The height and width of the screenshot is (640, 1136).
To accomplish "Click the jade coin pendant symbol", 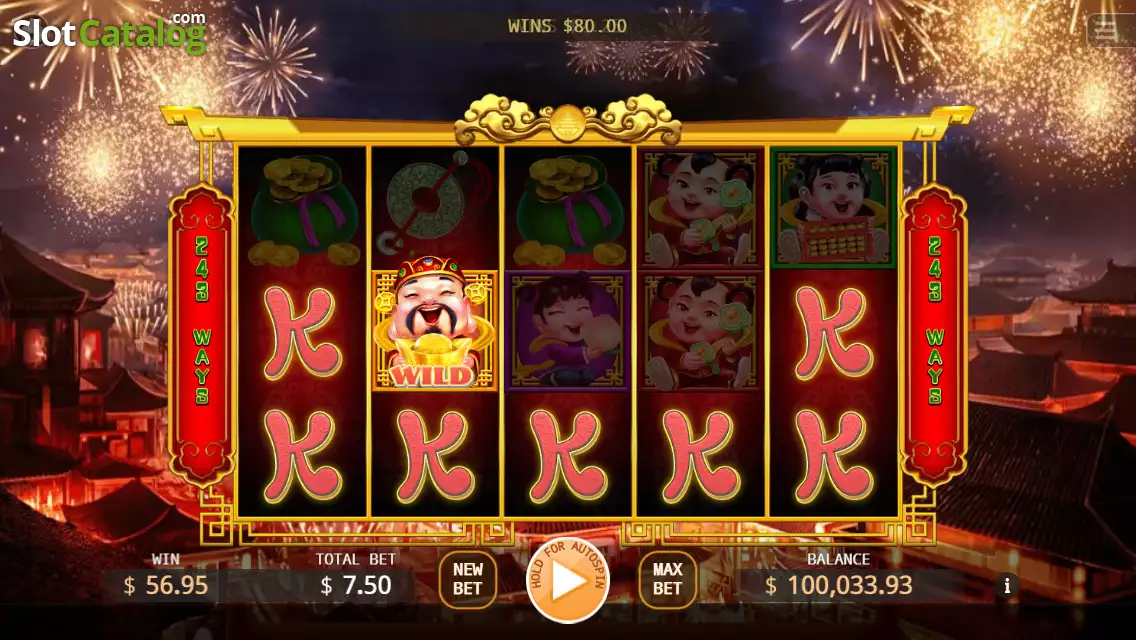I will click(x=435, y=205).
